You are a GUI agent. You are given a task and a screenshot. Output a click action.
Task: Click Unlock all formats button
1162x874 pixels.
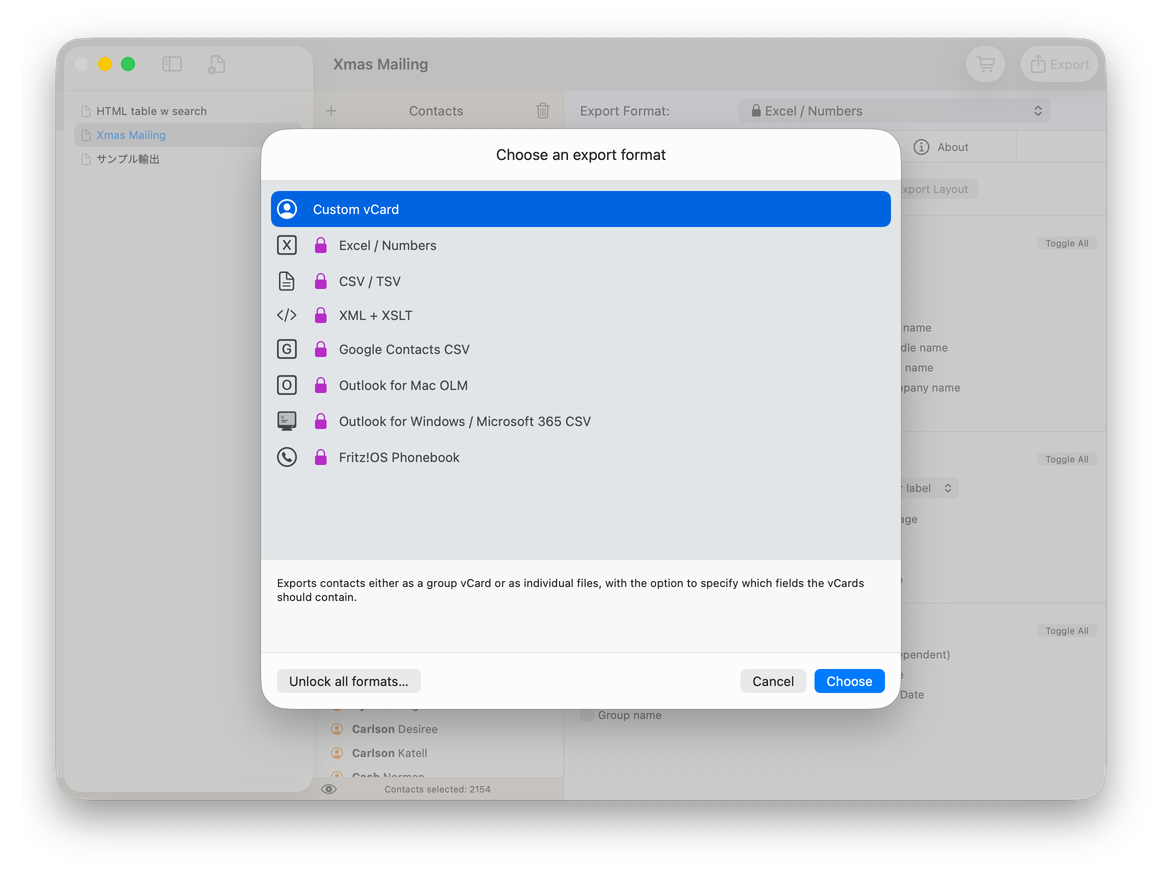[348, 681]
